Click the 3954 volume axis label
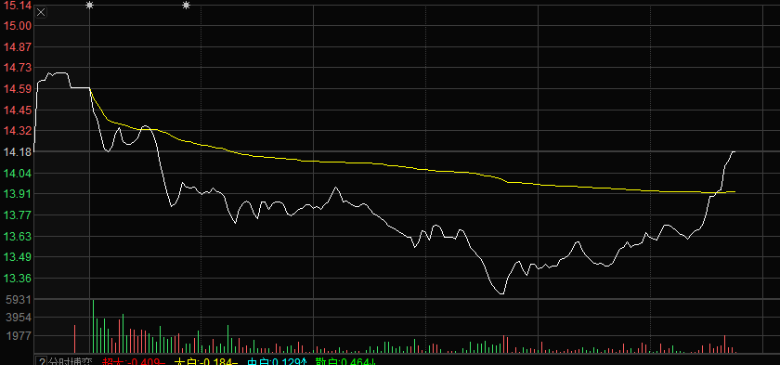Image resolution: width=780 pixels, height=365 pixels. [x=19, y=318]
